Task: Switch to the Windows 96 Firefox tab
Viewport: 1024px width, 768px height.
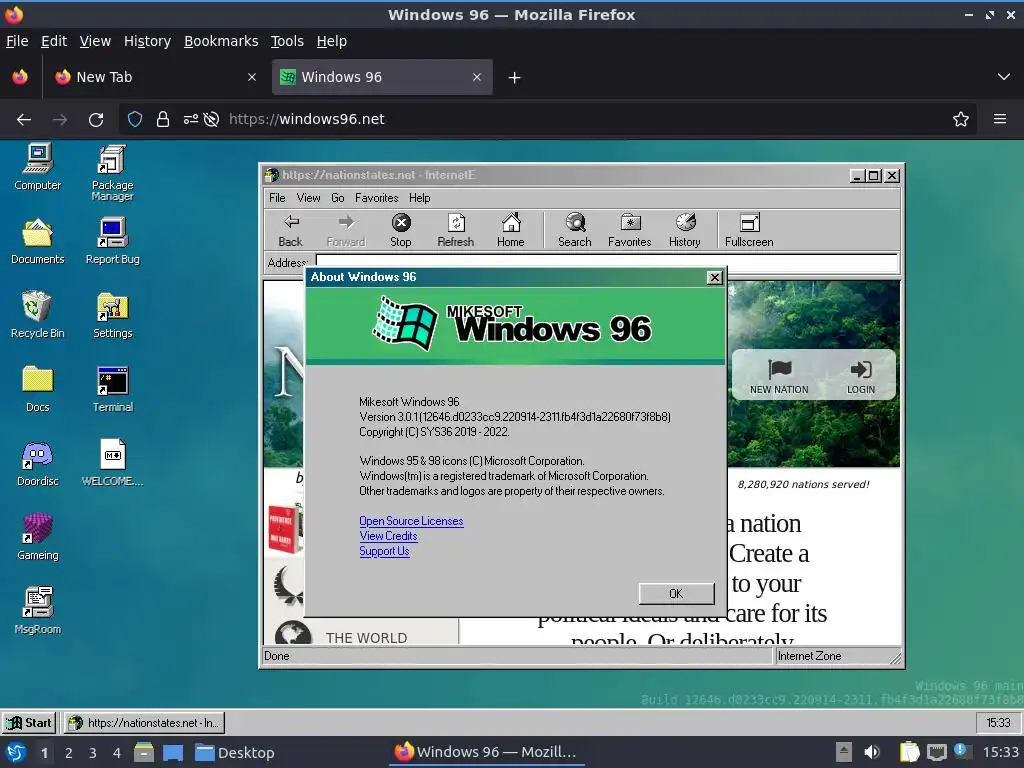Action: pos(381,77)
